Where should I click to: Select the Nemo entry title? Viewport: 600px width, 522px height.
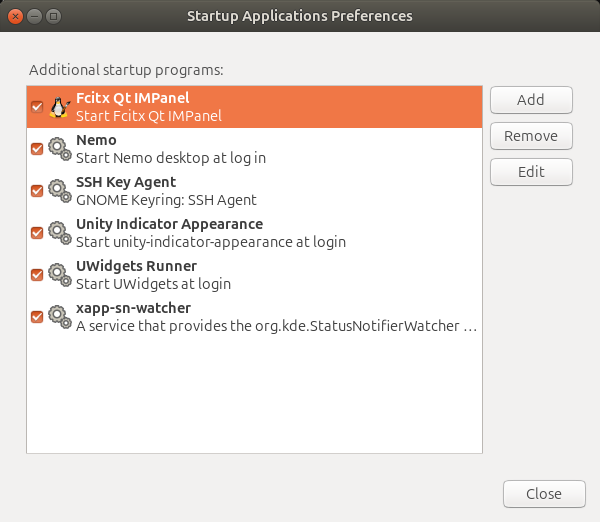96,140
